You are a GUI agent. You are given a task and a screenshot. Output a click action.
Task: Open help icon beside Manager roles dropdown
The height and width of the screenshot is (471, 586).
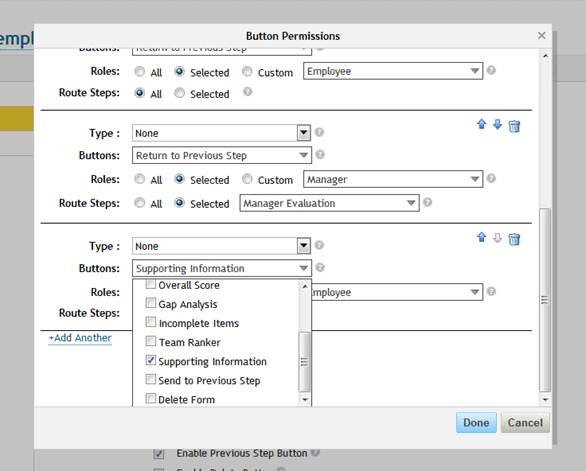pos(491,178)
